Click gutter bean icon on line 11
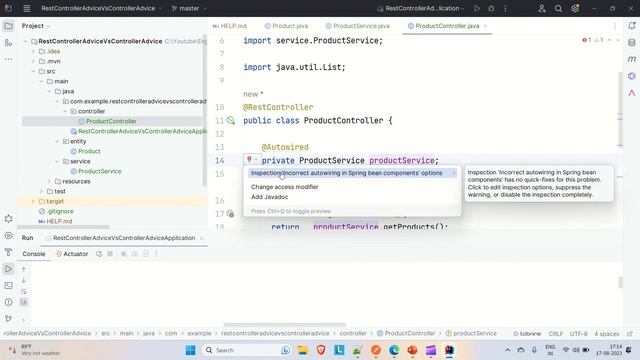 point(231,120)
